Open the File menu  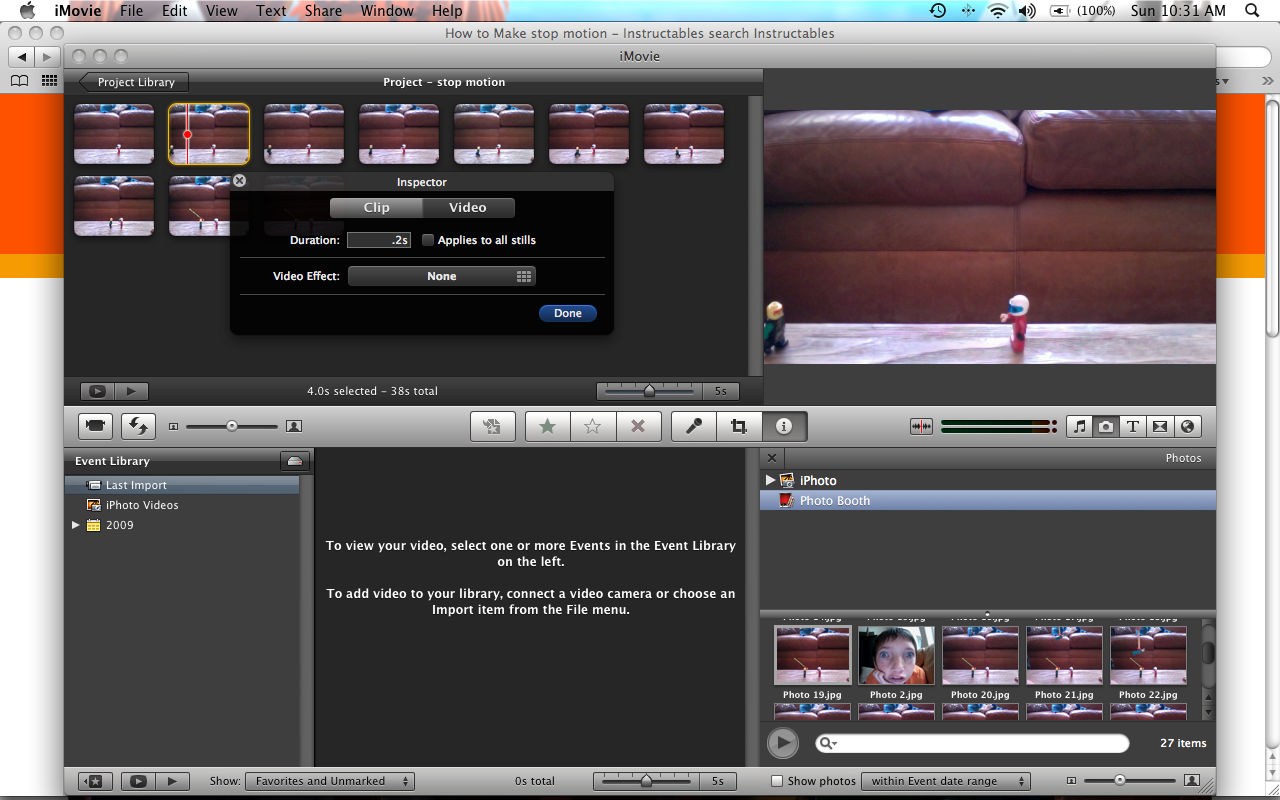click(x=131, y=11)
